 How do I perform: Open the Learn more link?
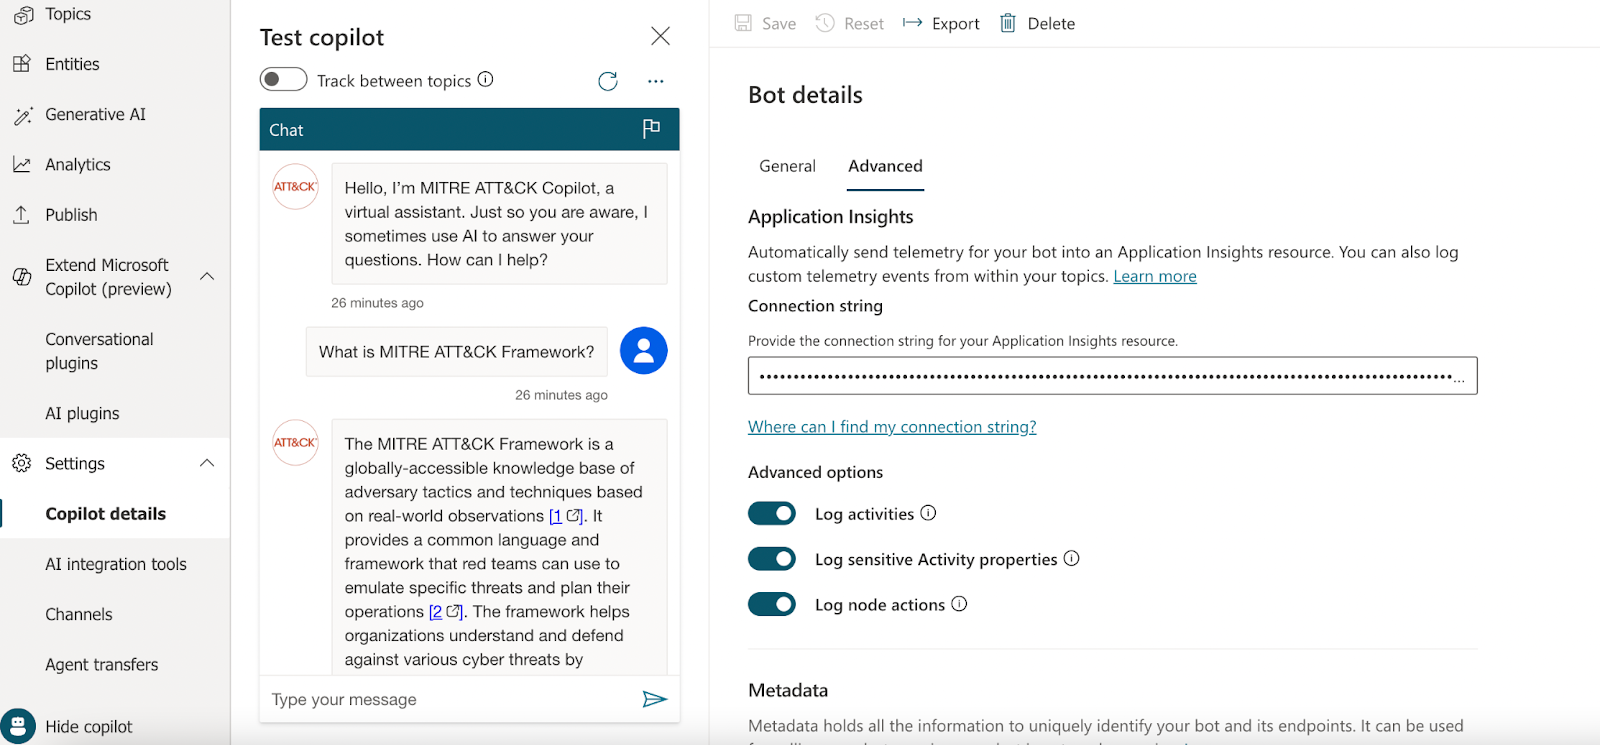tap(1155, 276)
